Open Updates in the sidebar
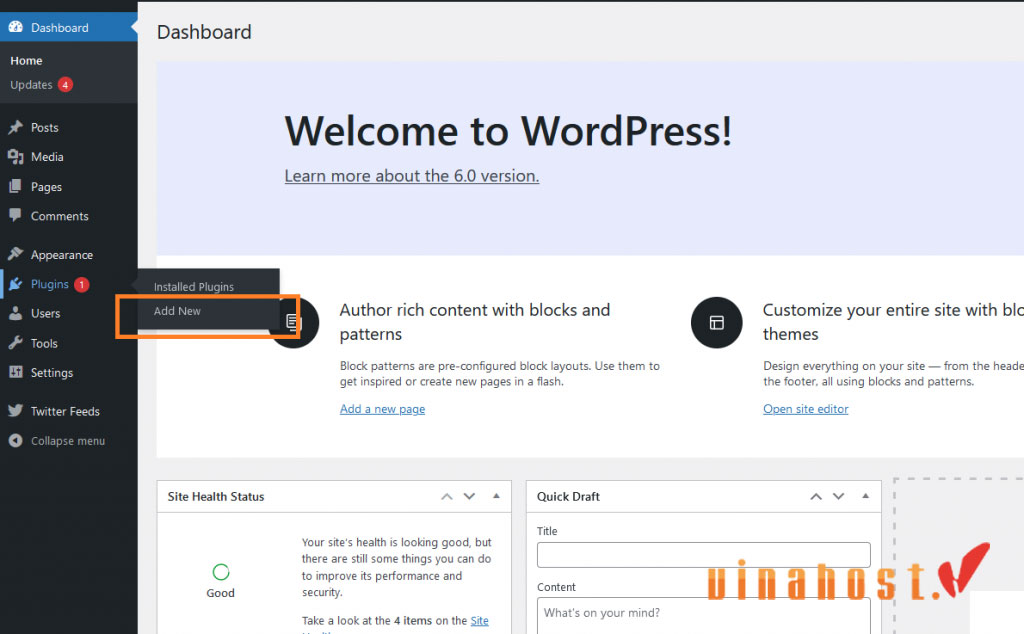 pyautogui.click(x=31, y=85)
